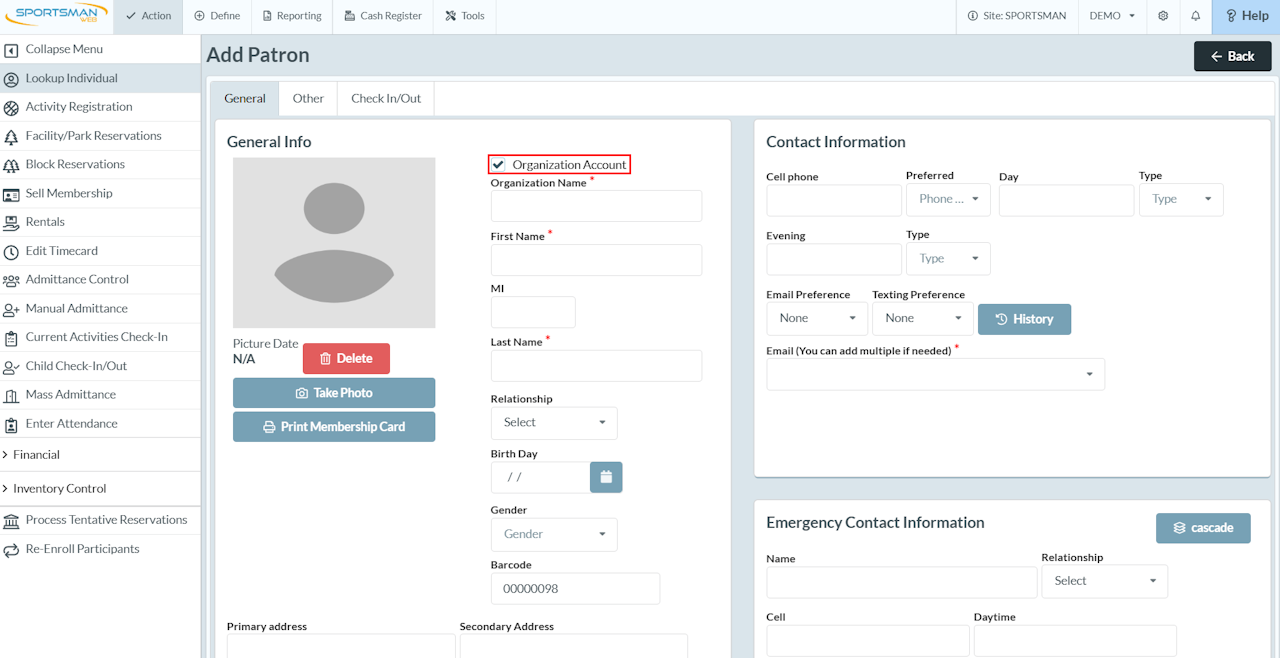The height and width of the screenshot is (658, 1280).
Task: Uncheck the Organization Account checkbox
Action: click(x=498, y=165)
